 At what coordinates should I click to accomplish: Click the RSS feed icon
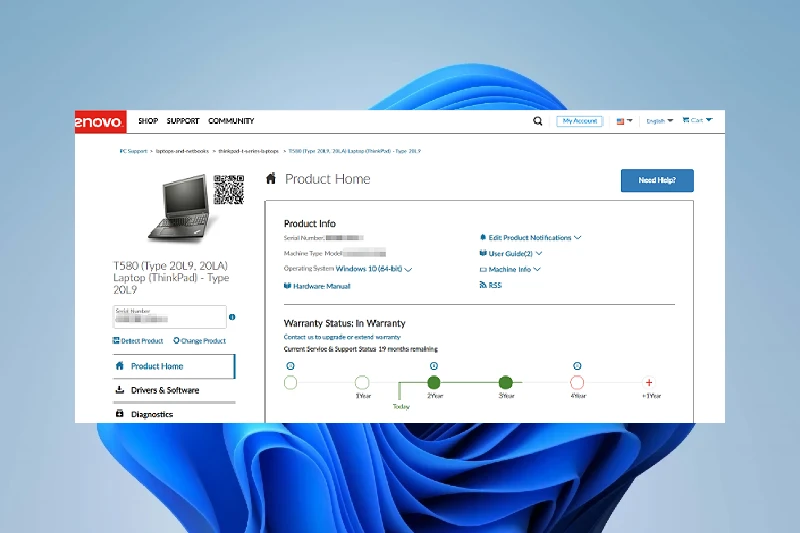tap(484, 285)
